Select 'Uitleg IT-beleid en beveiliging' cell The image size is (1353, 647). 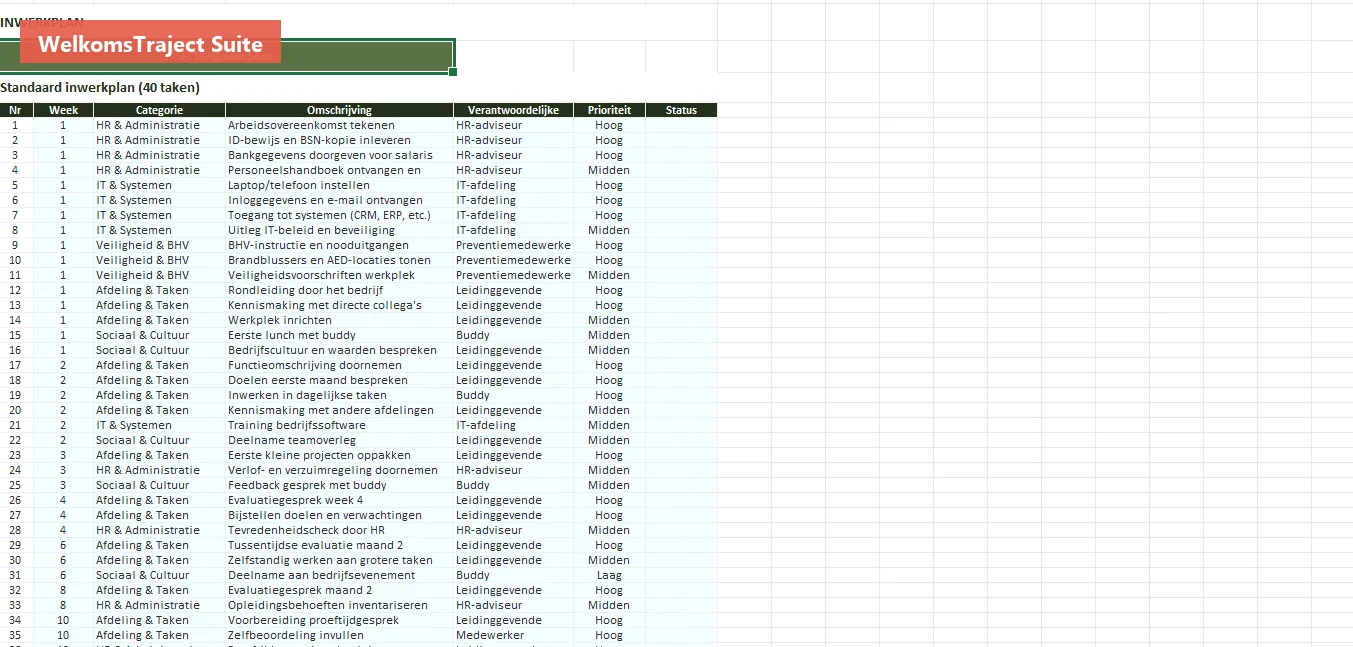pos(340,230)
